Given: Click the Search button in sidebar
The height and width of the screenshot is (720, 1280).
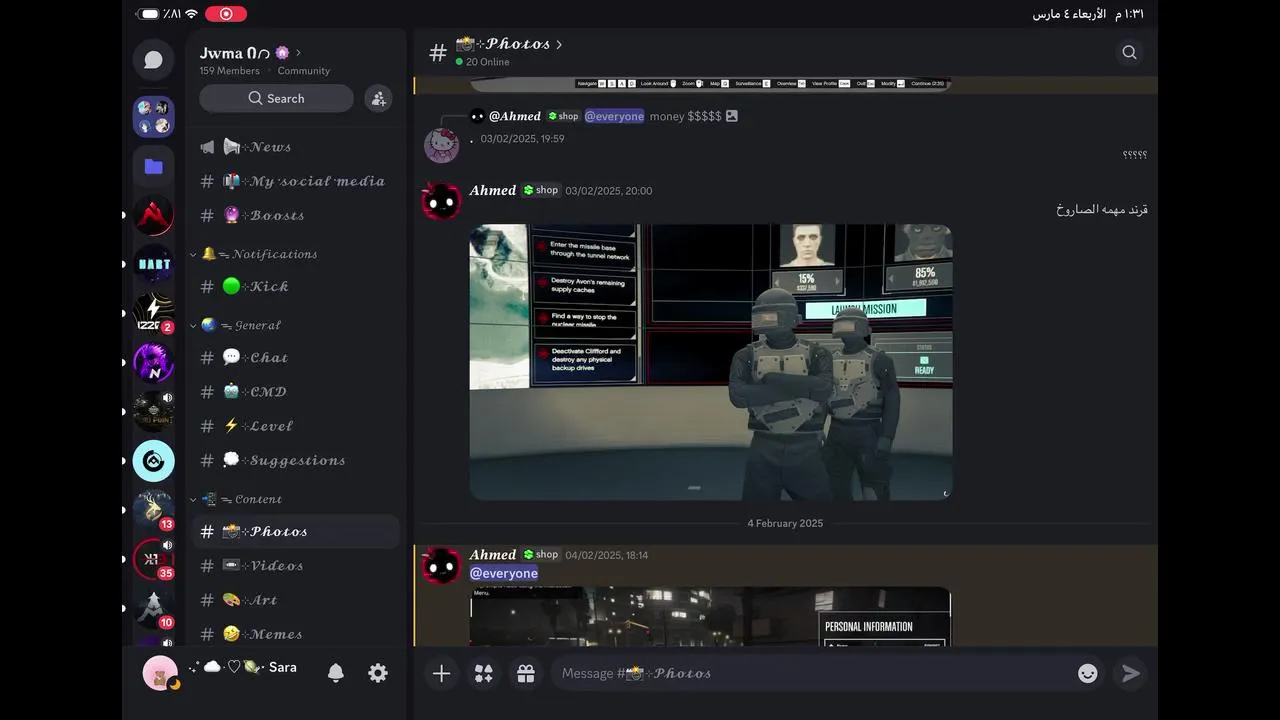Looking at the screenshot, I should (276, 98).
